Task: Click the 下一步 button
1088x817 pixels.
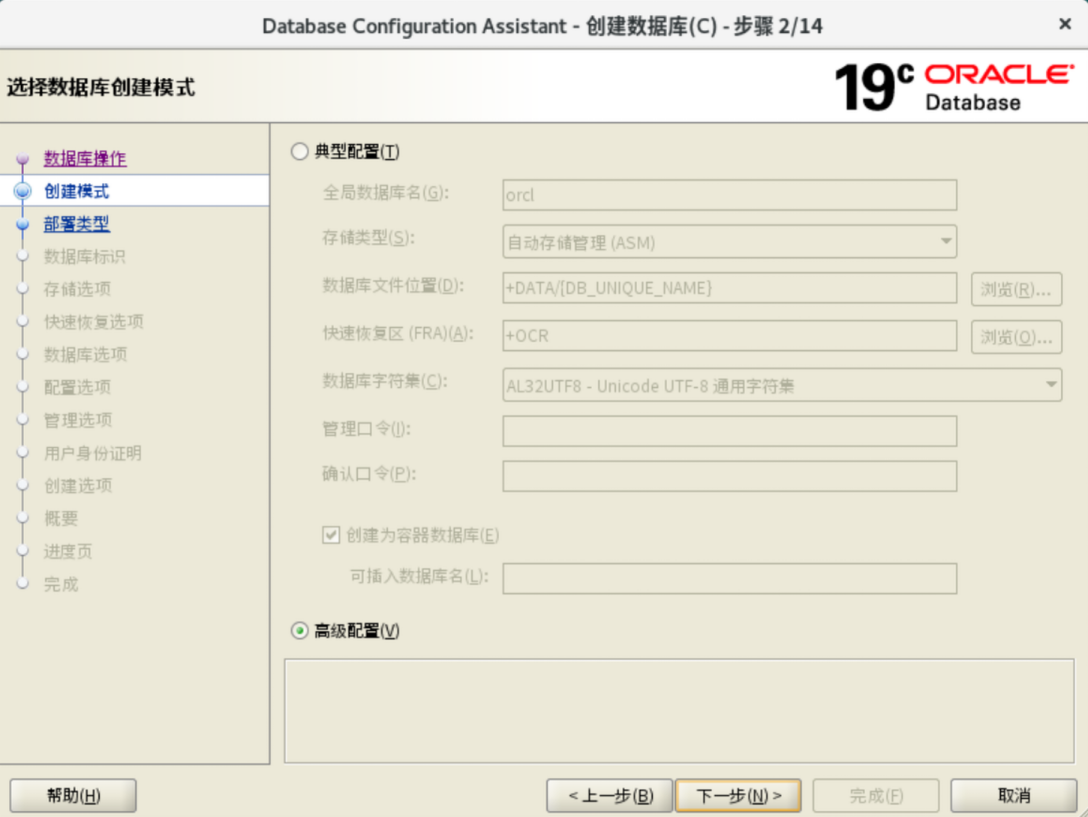Action: click(x=738, y=796)
